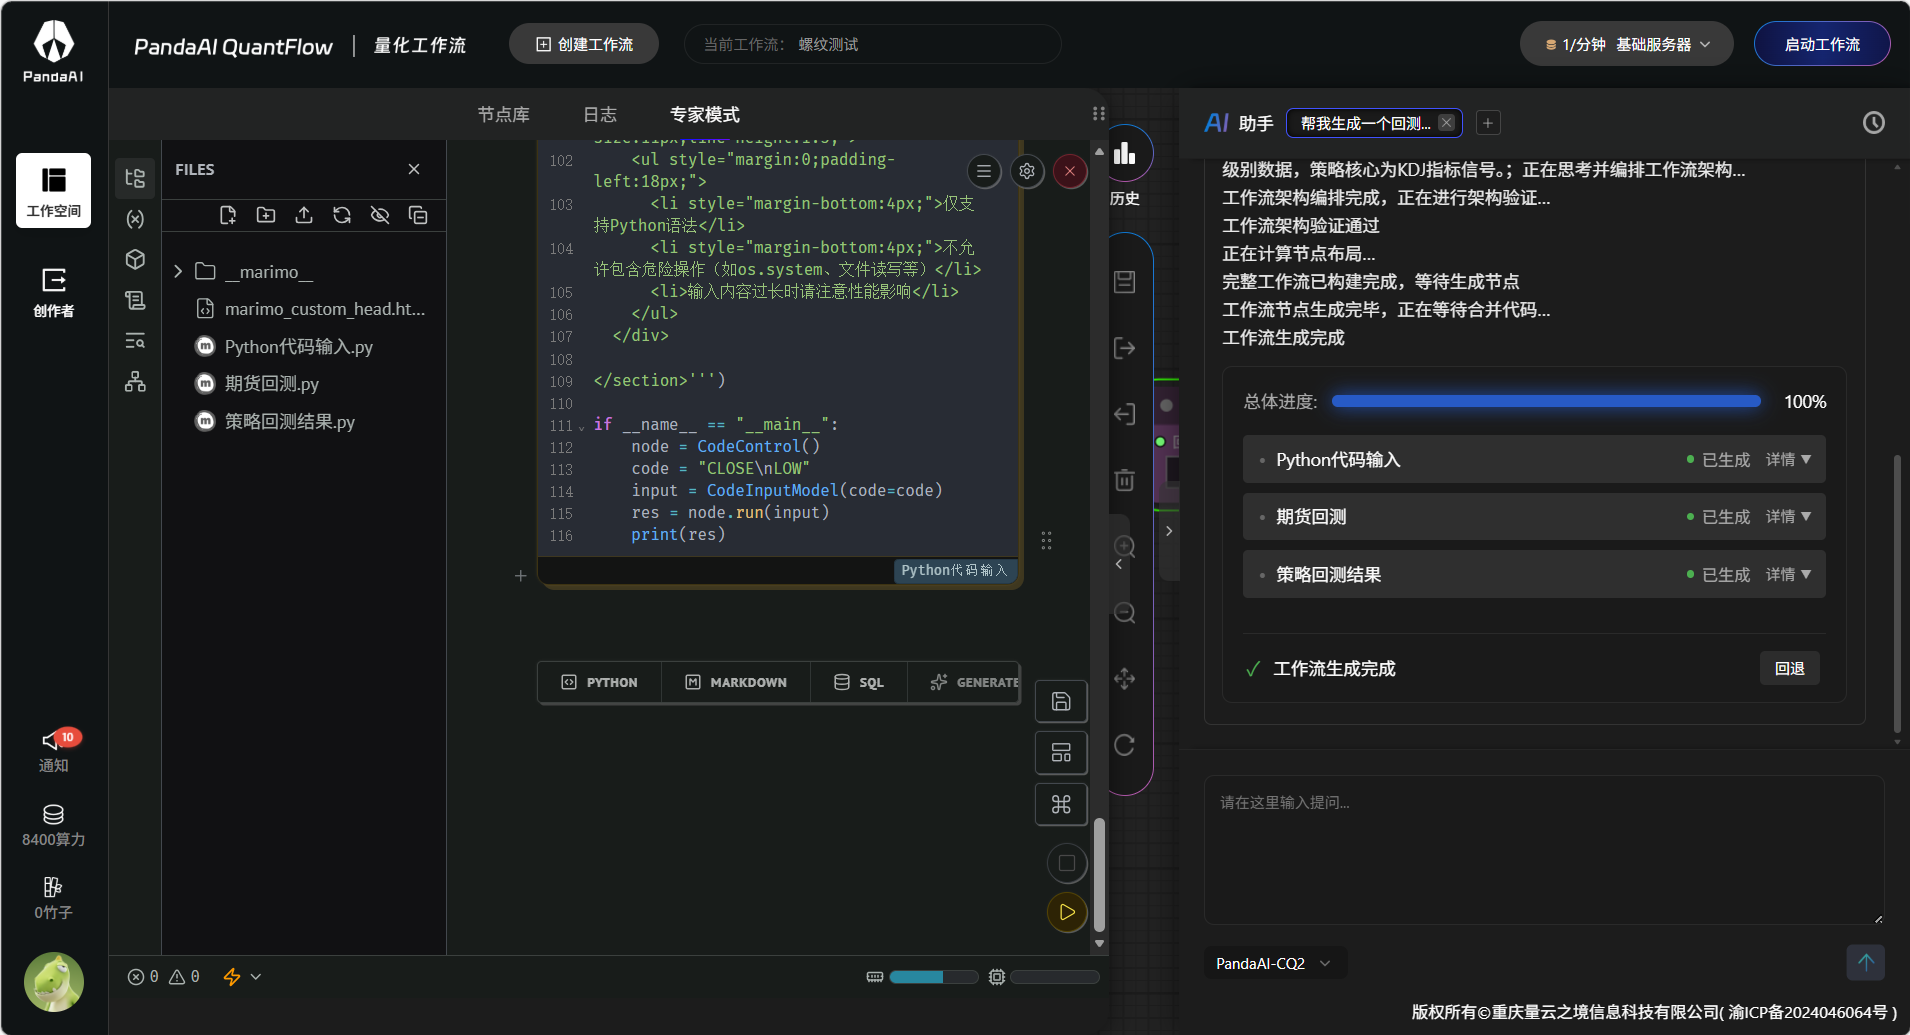Viewport: 1910px width, 1035px height.
Task: Click the stop execution square button
Action: pos(1067,863)
